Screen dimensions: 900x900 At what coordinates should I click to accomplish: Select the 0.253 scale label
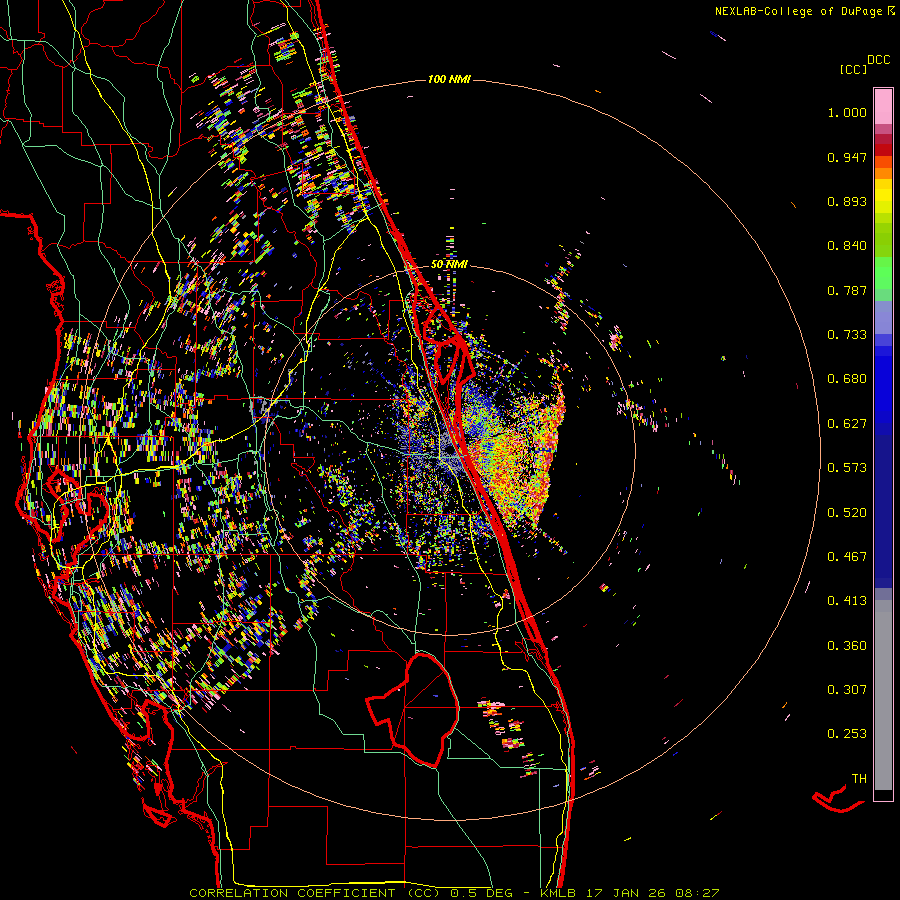pos(847,733)
